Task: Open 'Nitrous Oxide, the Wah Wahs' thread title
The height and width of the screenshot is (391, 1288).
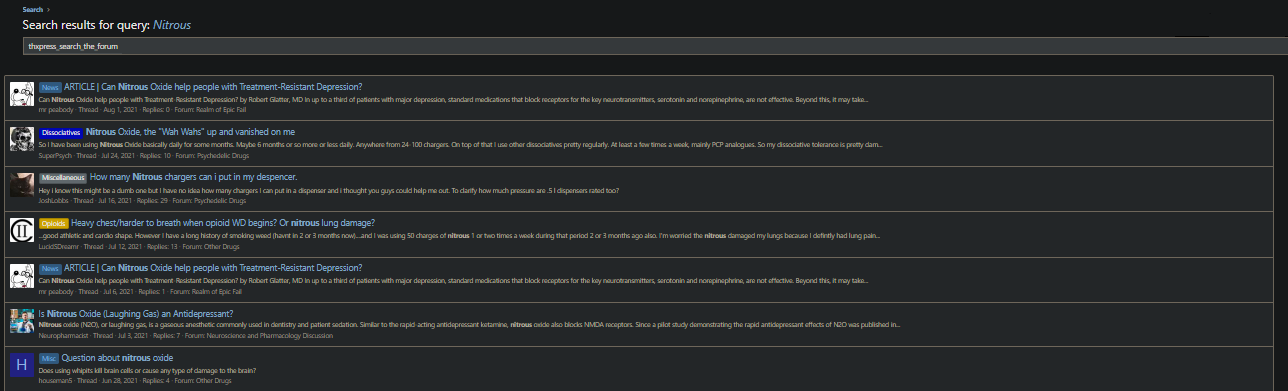Action: 190,132
